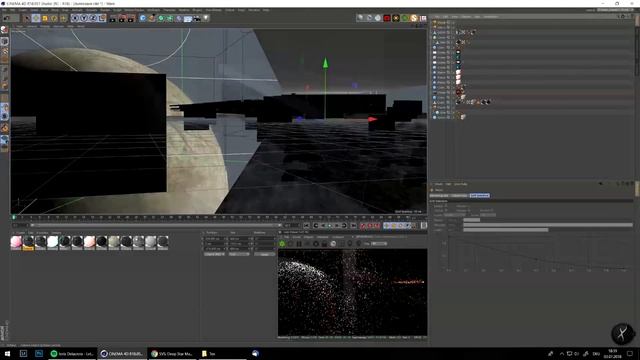
Task: Click the Octane Live Viewer render preview
Action: (353, 292)
